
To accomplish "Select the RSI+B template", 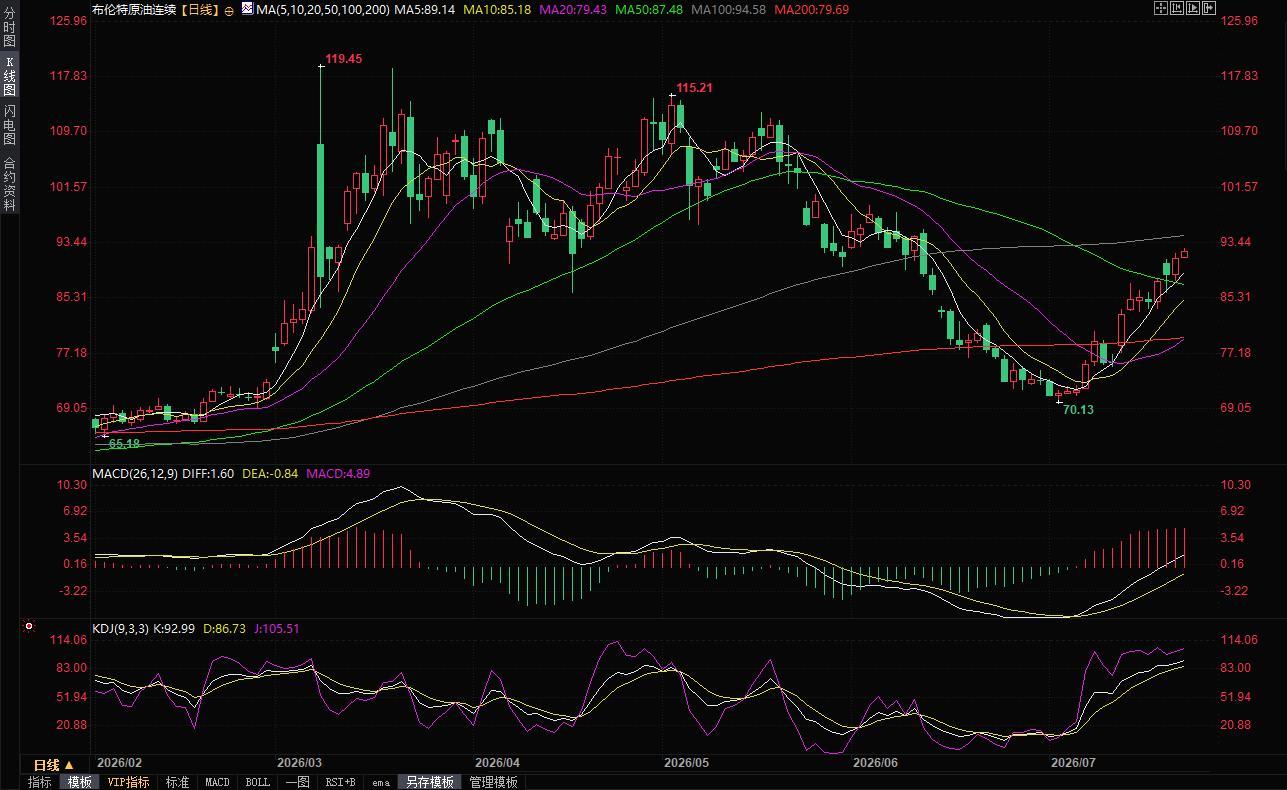I will coord(342,782).
